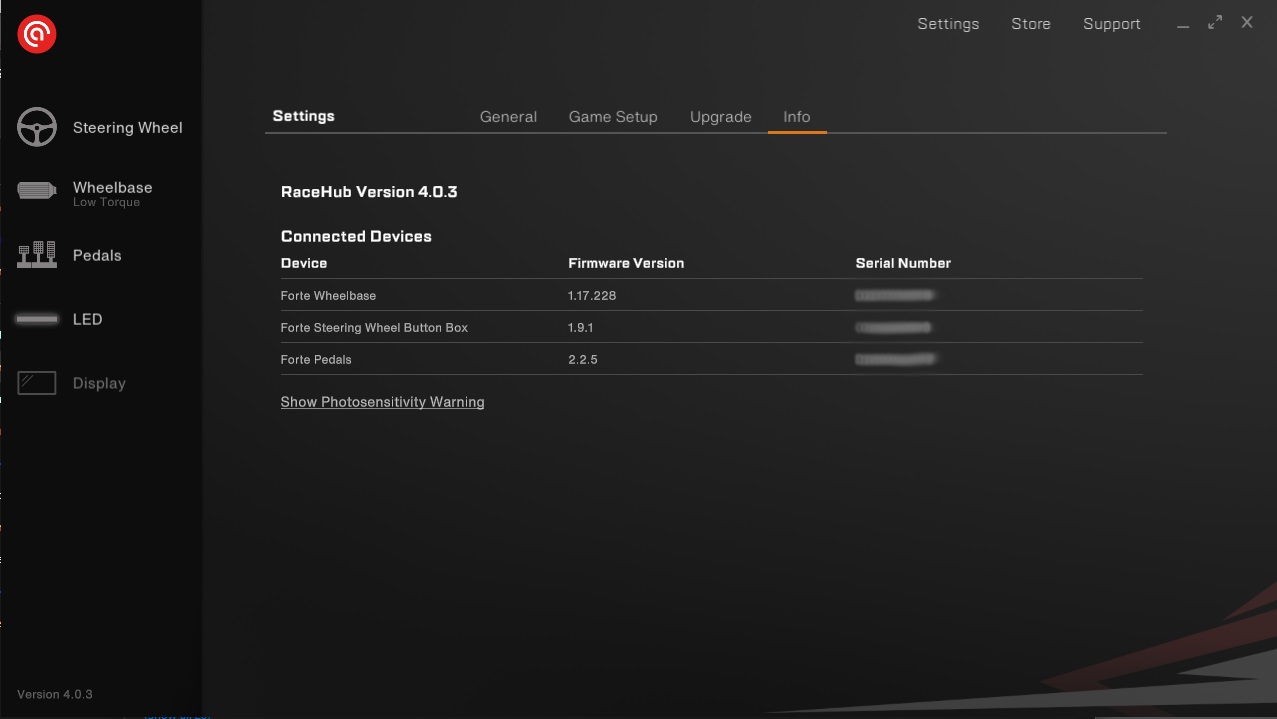Image resolution: width=1277 pixels, height=719 pixels.
Task: Open the Support menu item
Action: point(1112,24)
